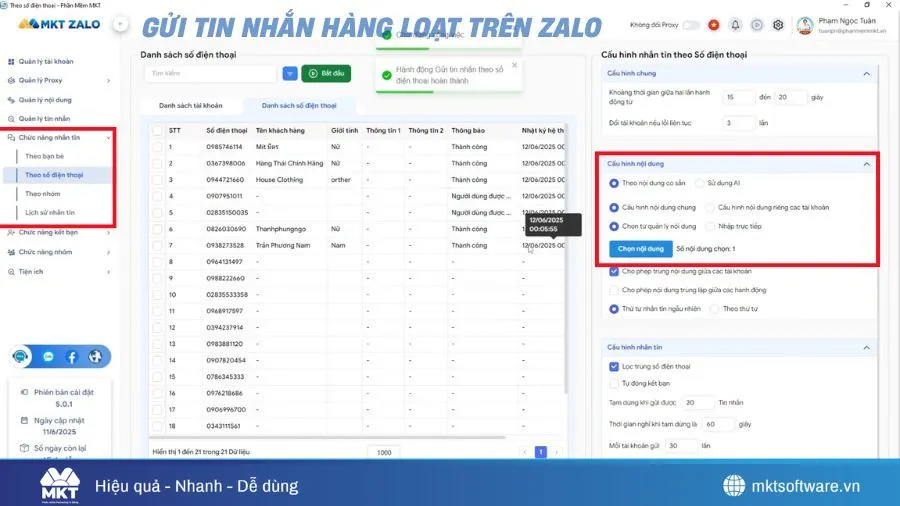Click the Số điện thoại column header

227,131
